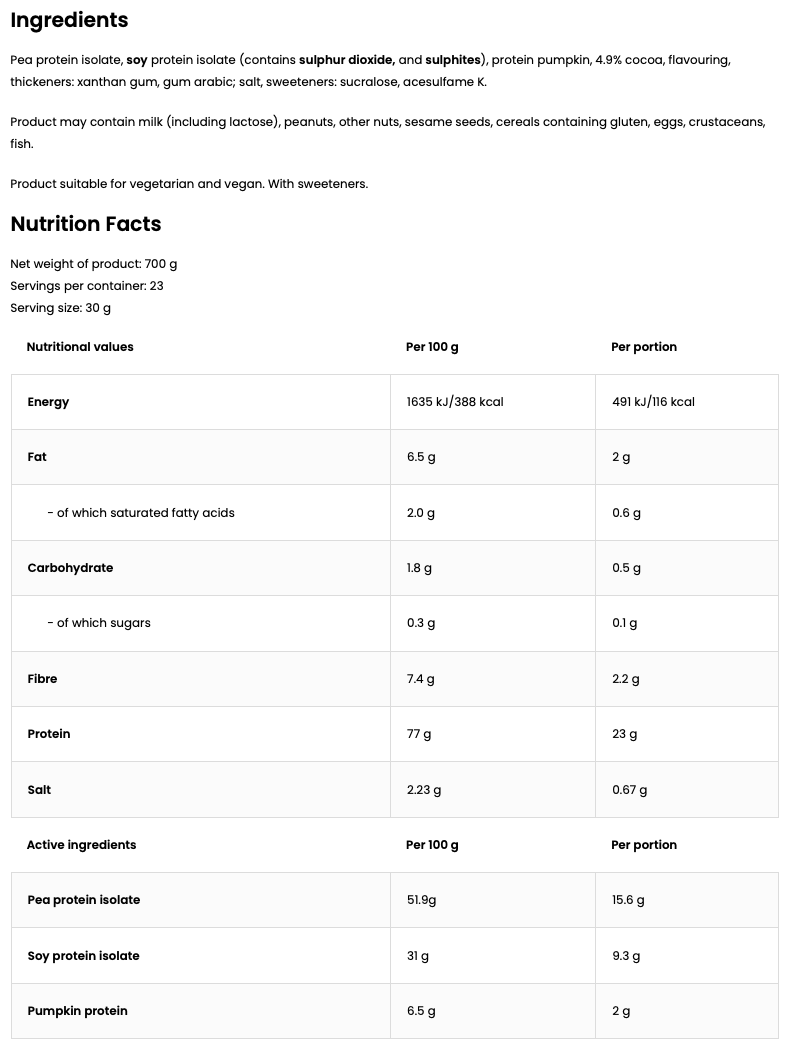Click the Ingredients heading

pyautogui.click(x=69, y=20)
